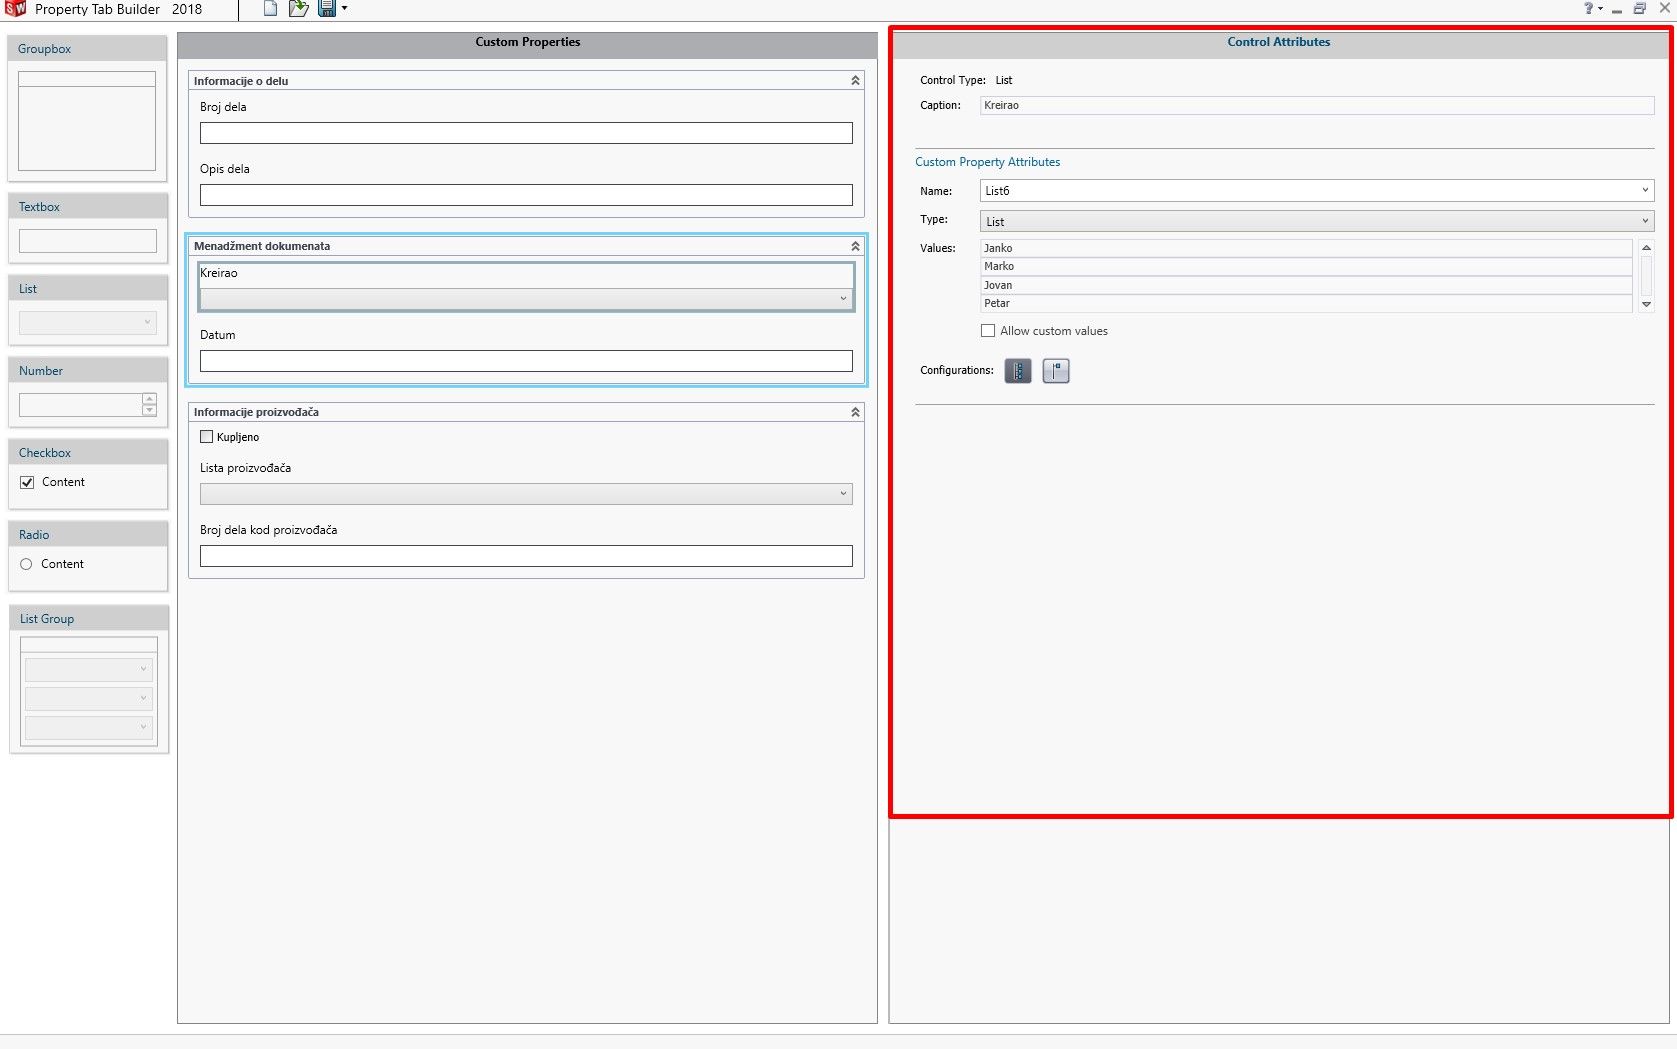Check the Kupljeno checkbox
This screenshot has height=1049, width=1677.
coord(207,436)
